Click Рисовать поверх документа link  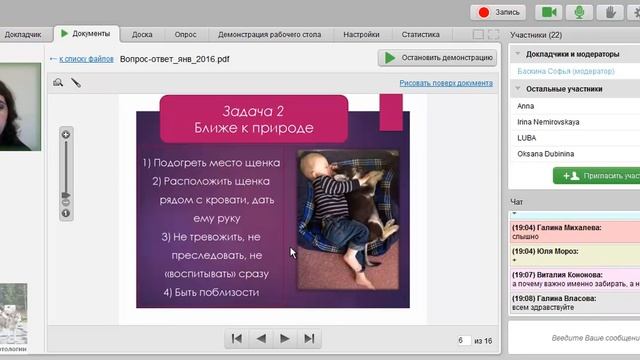[446, 83]
